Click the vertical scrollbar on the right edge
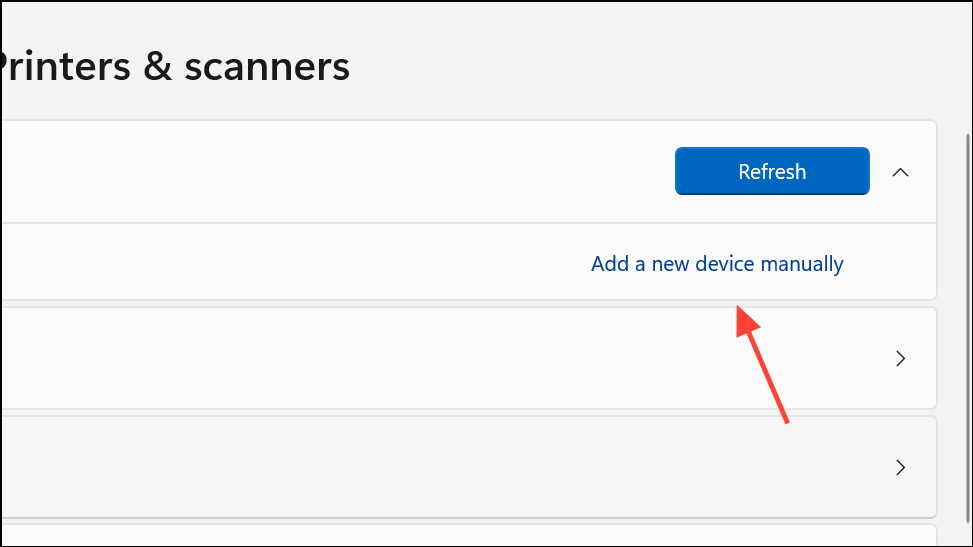The height and width of the screenshot is (547, 973). coord(967,329)
